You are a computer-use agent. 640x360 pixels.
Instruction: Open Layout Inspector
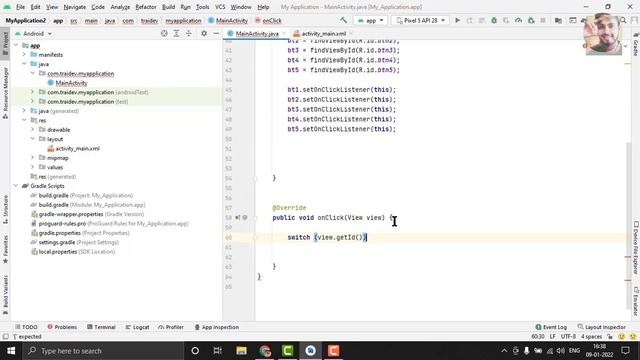pos(602,327)
